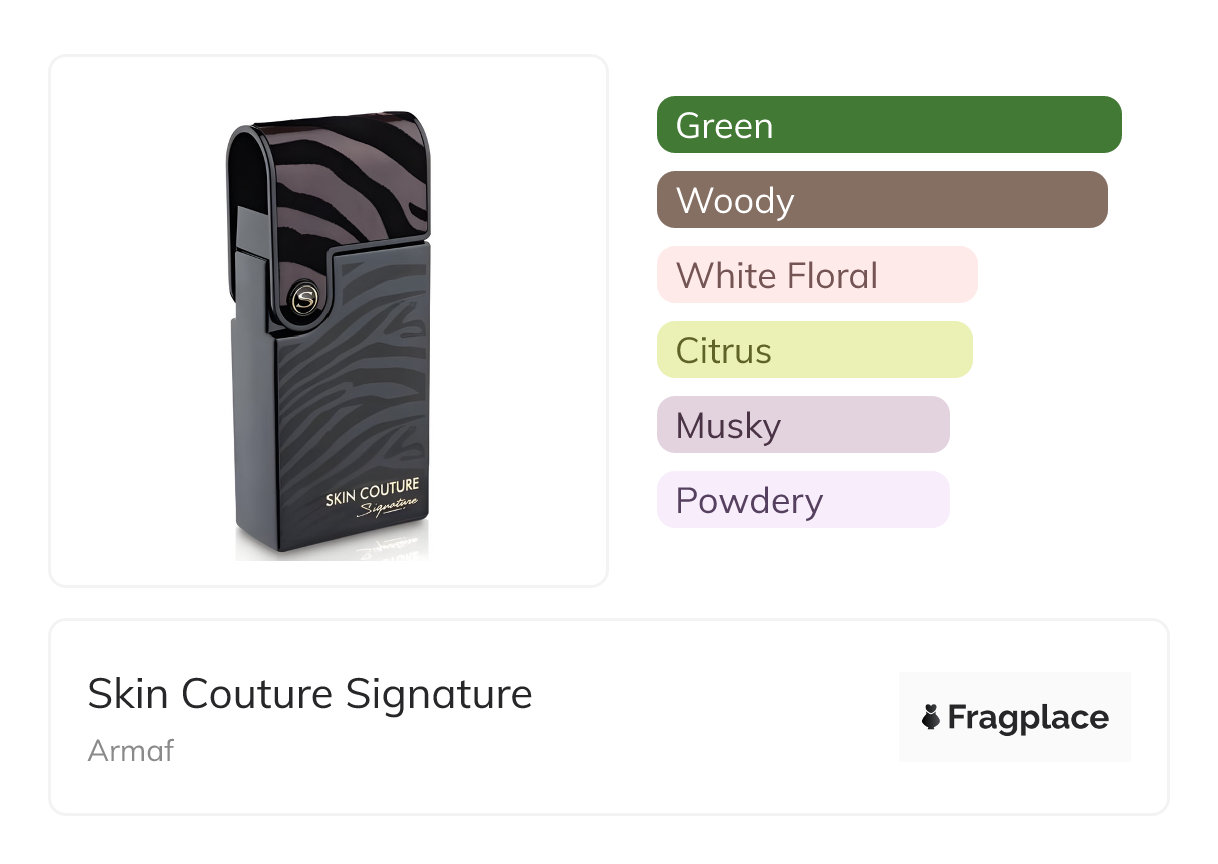Open the Skin Couture Signature title

tap(309, 694)
